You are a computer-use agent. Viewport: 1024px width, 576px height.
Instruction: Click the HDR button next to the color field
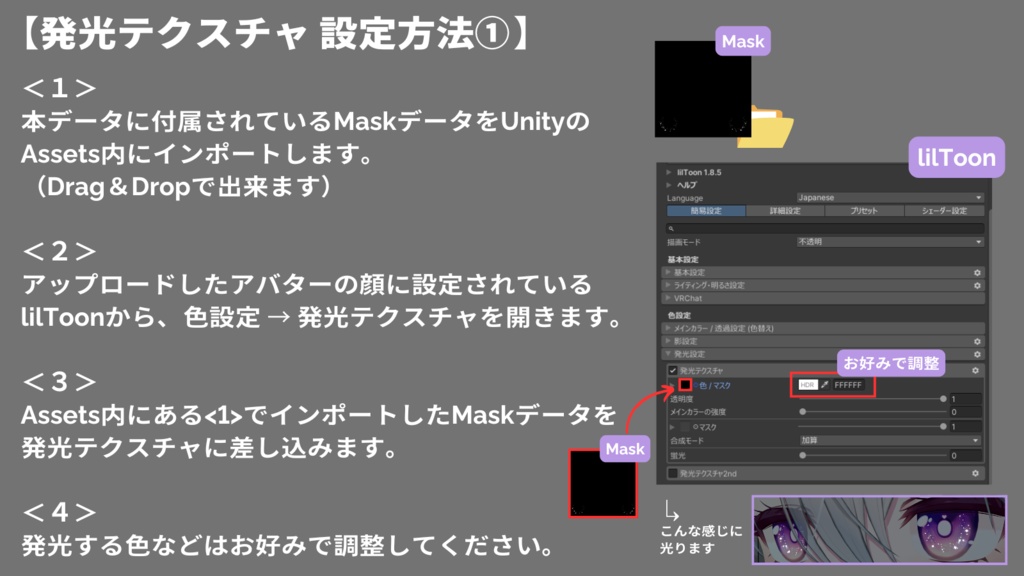806,385
